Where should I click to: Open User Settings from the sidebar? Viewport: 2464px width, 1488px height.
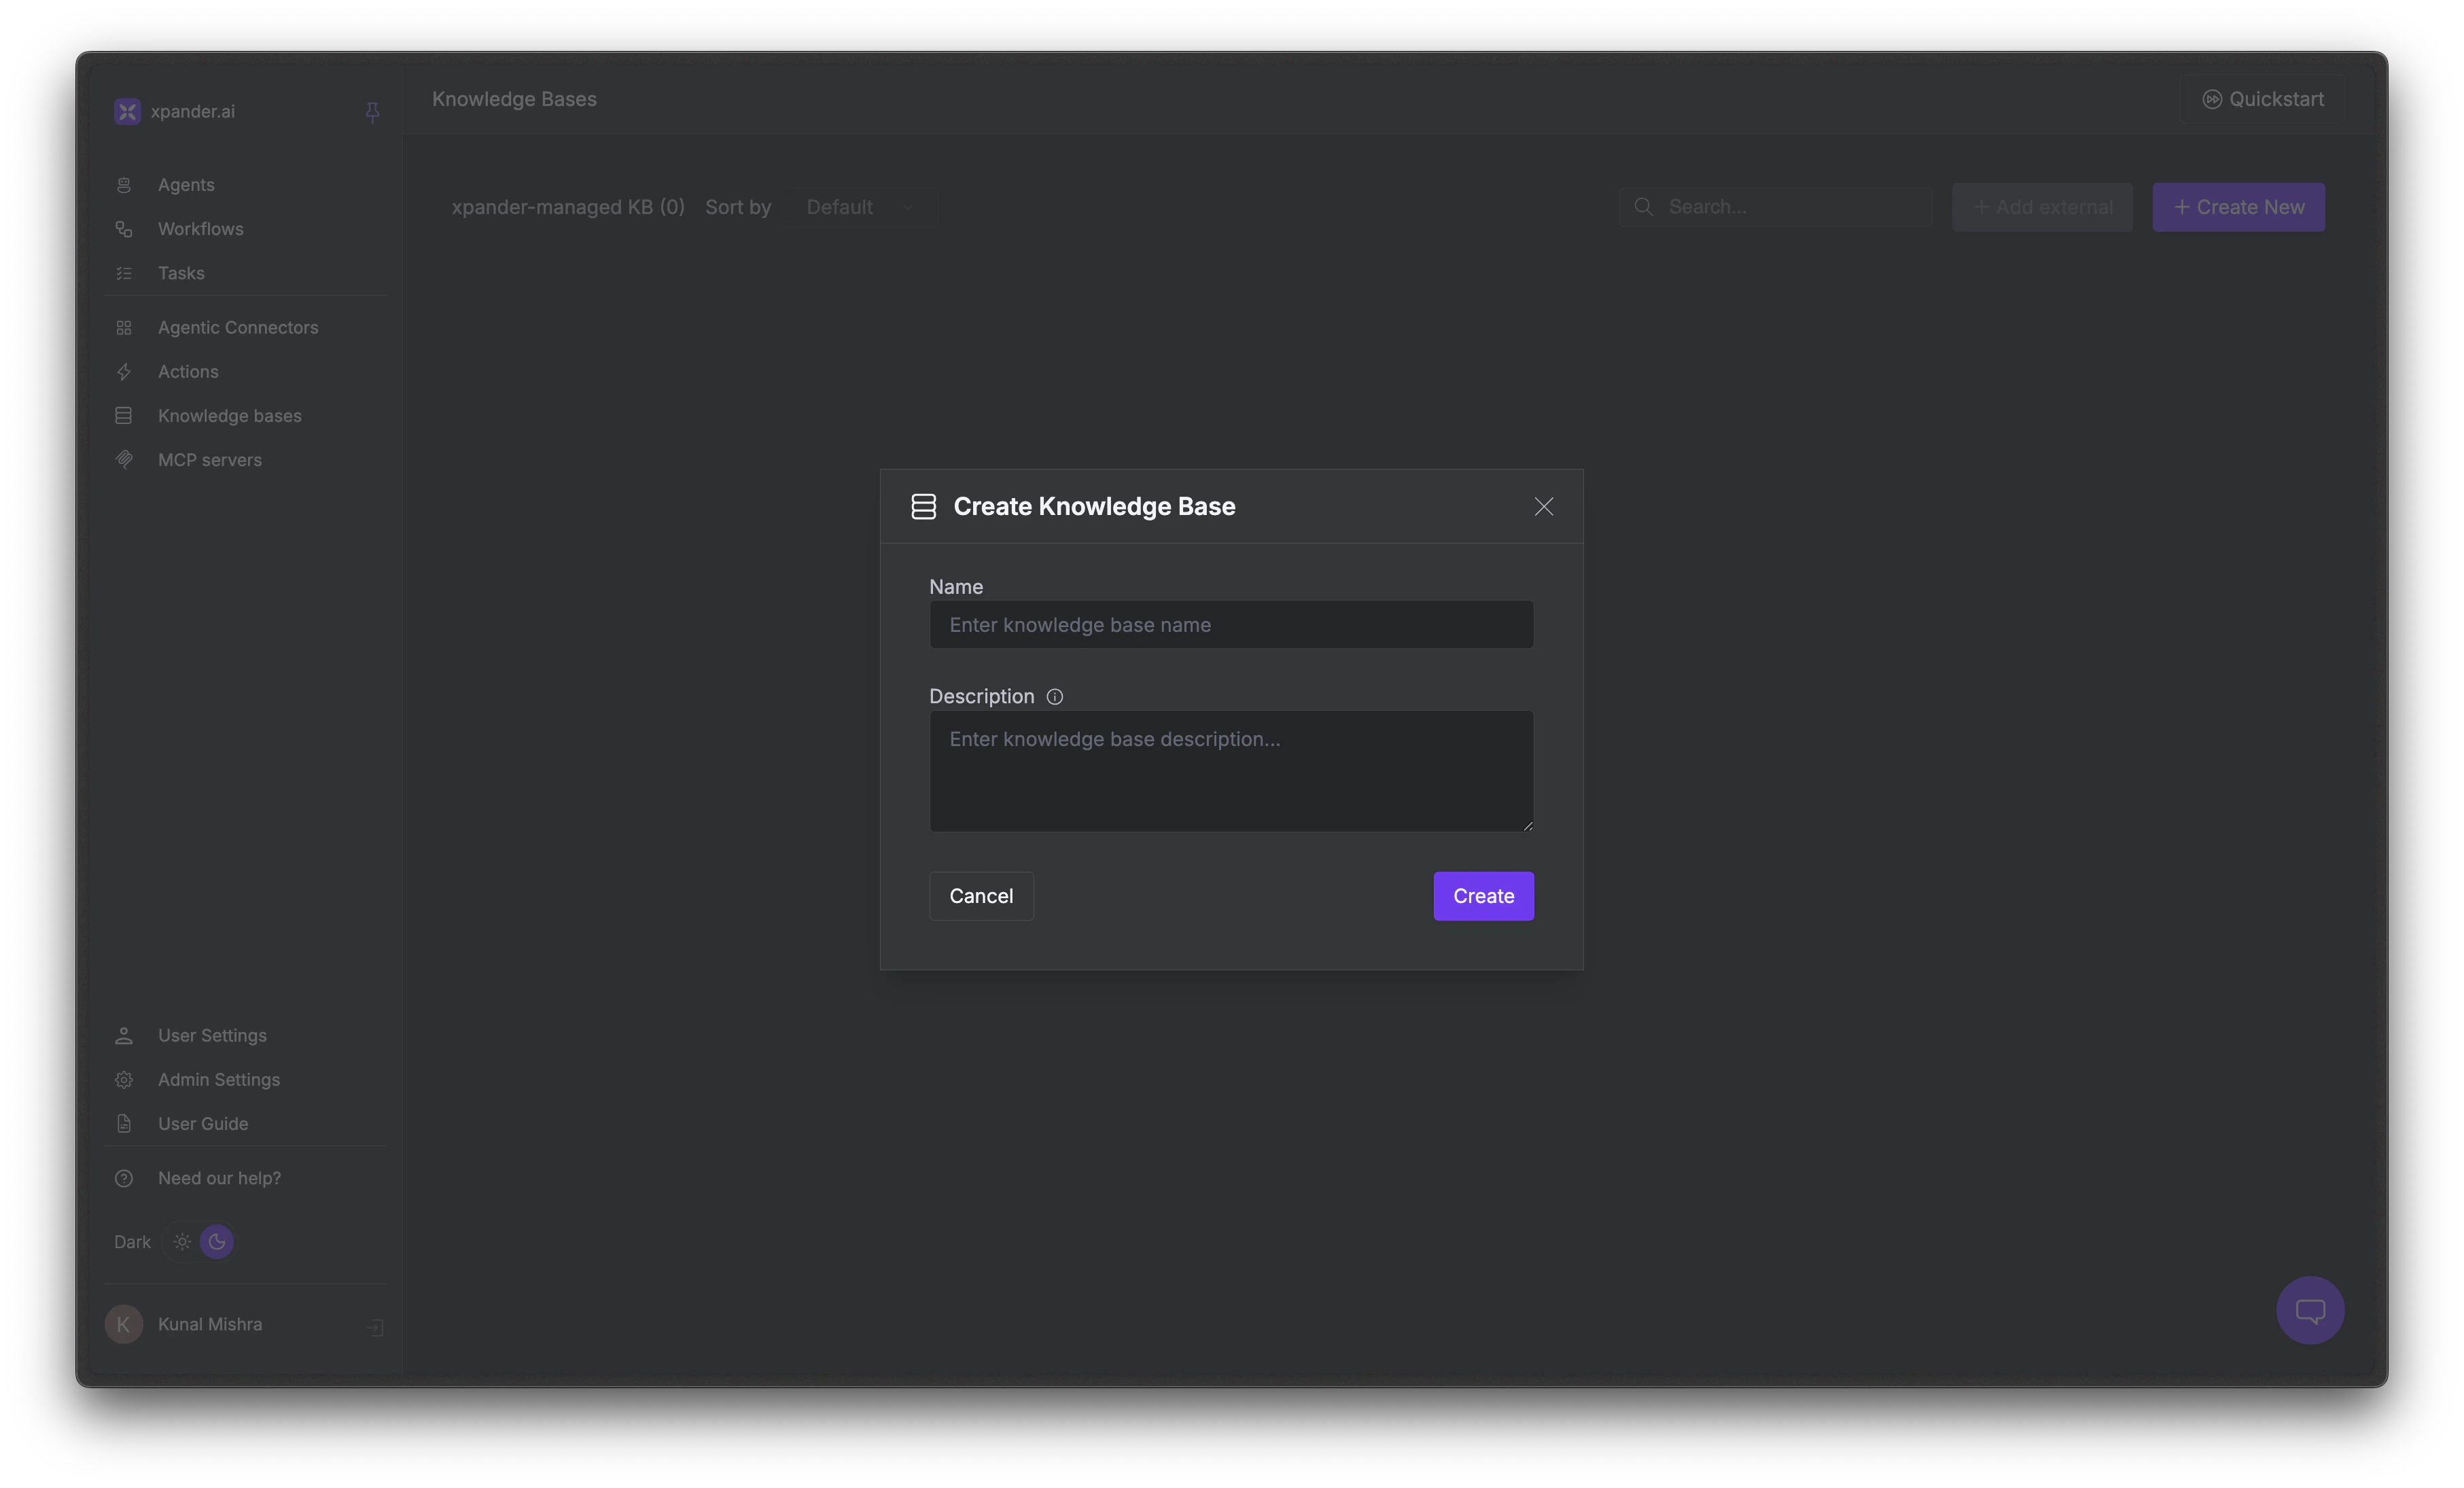tap(211, 1035)
